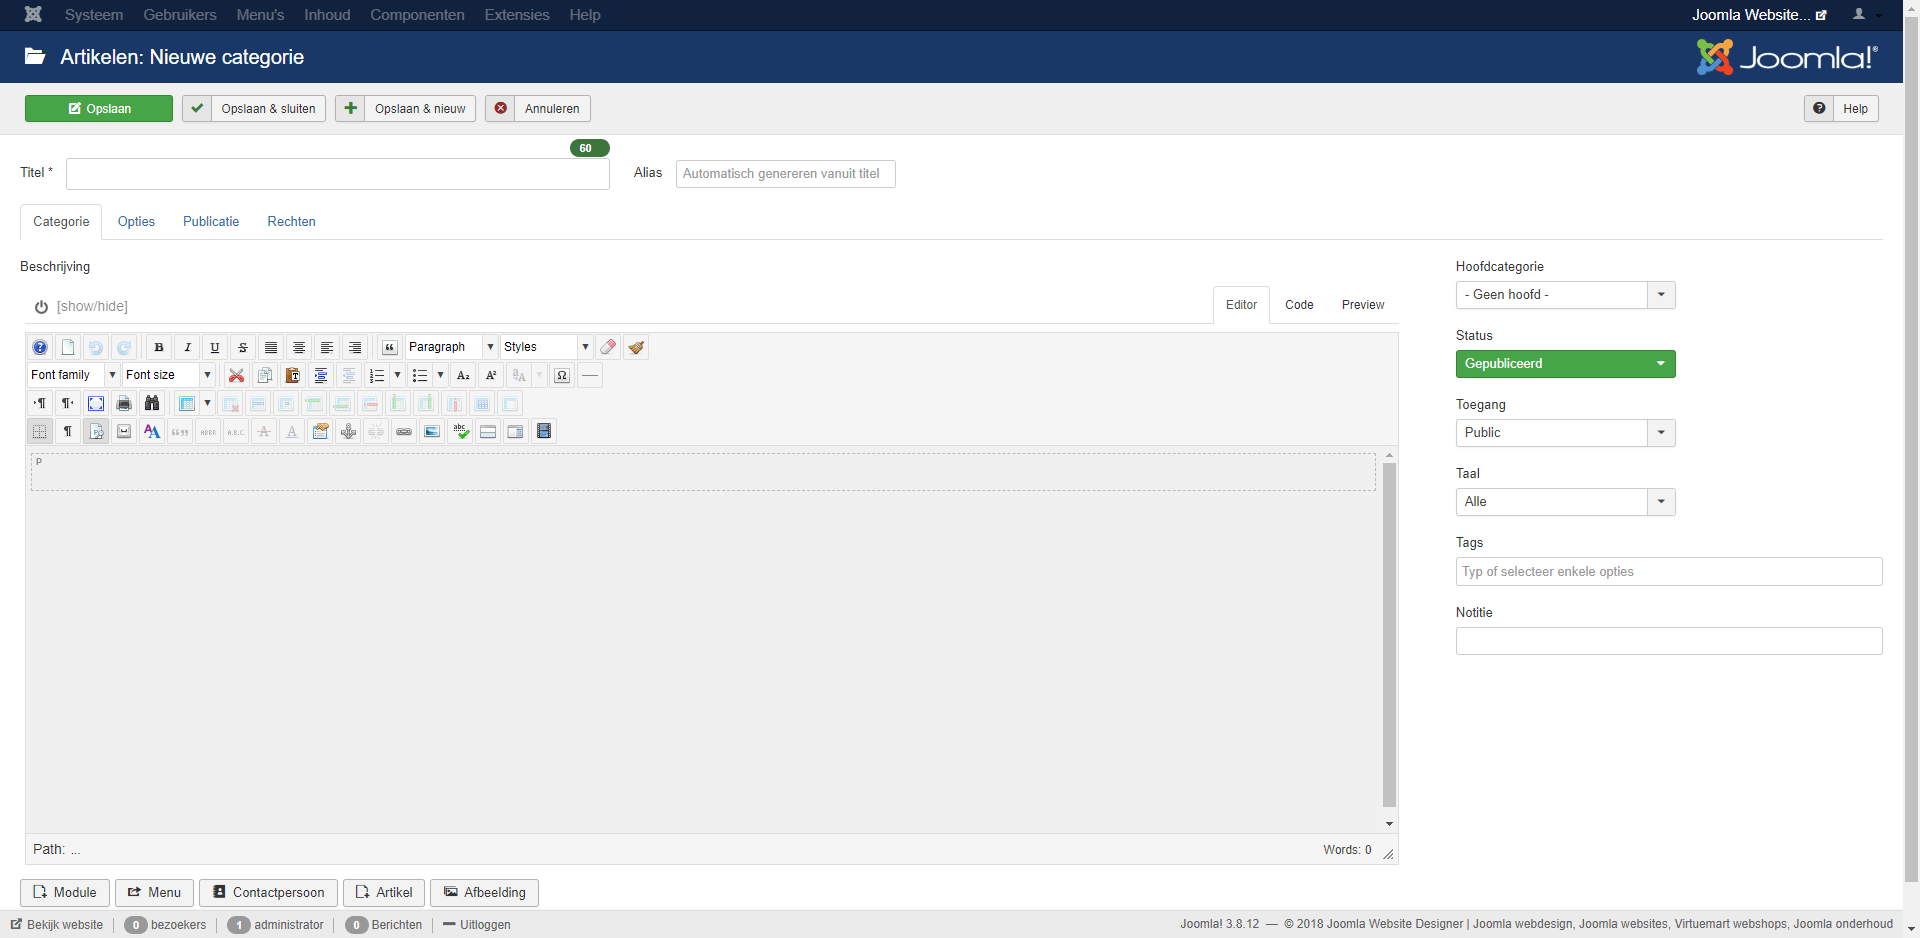Select the undo icon in the editor toolbar
Viewport: 1920px width, 938px height.
(97, 347)
